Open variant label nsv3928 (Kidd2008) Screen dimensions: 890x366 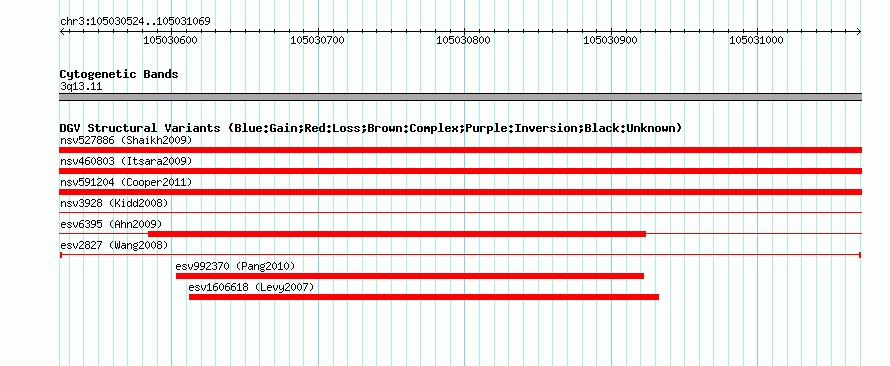point(114,203)
